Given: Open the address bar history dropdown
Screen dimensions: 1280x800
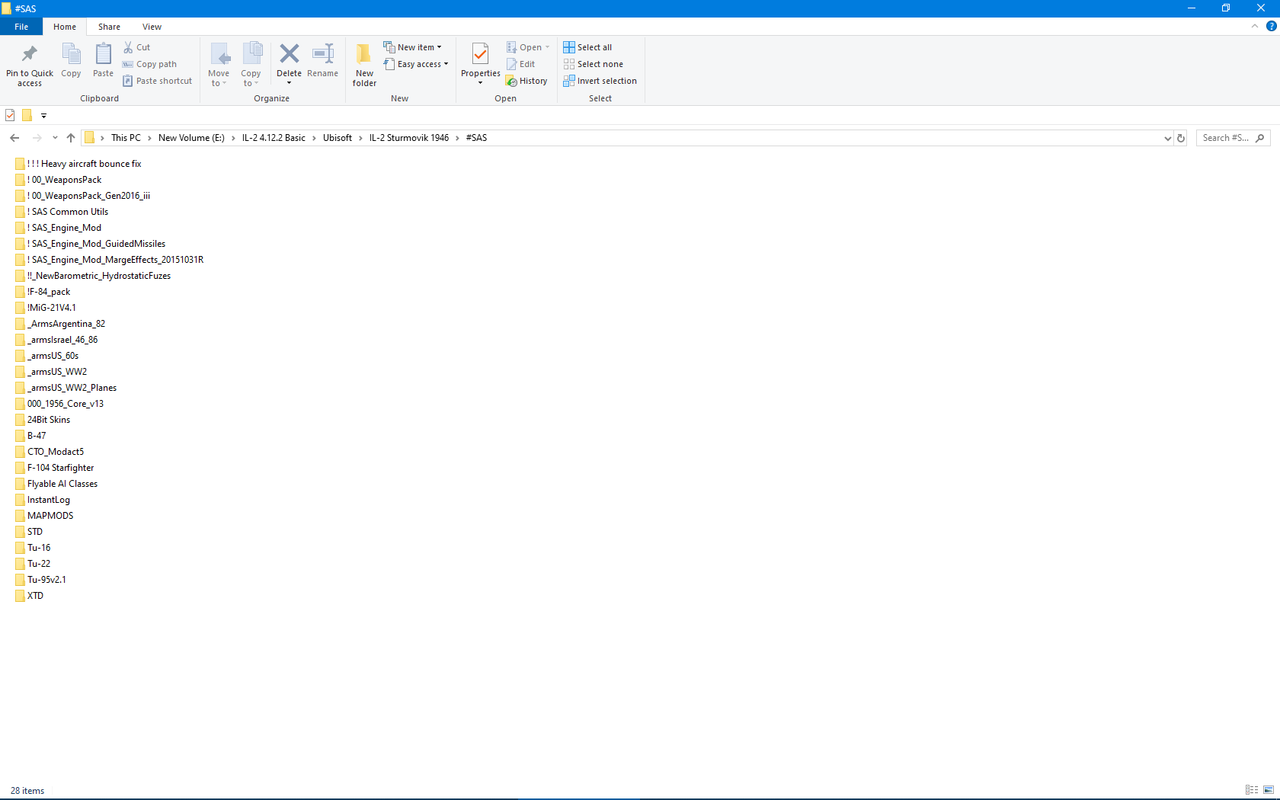Looking at the screenshot, I should [1167, 137].
